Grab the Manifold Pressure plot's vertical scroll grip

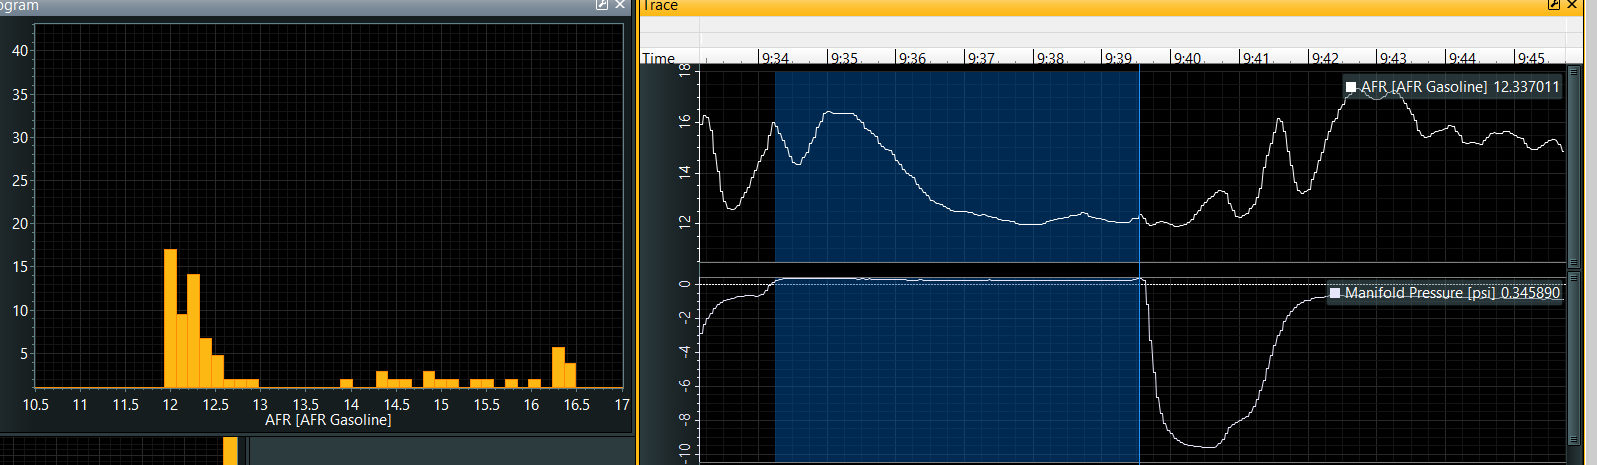pos(1574,360)
